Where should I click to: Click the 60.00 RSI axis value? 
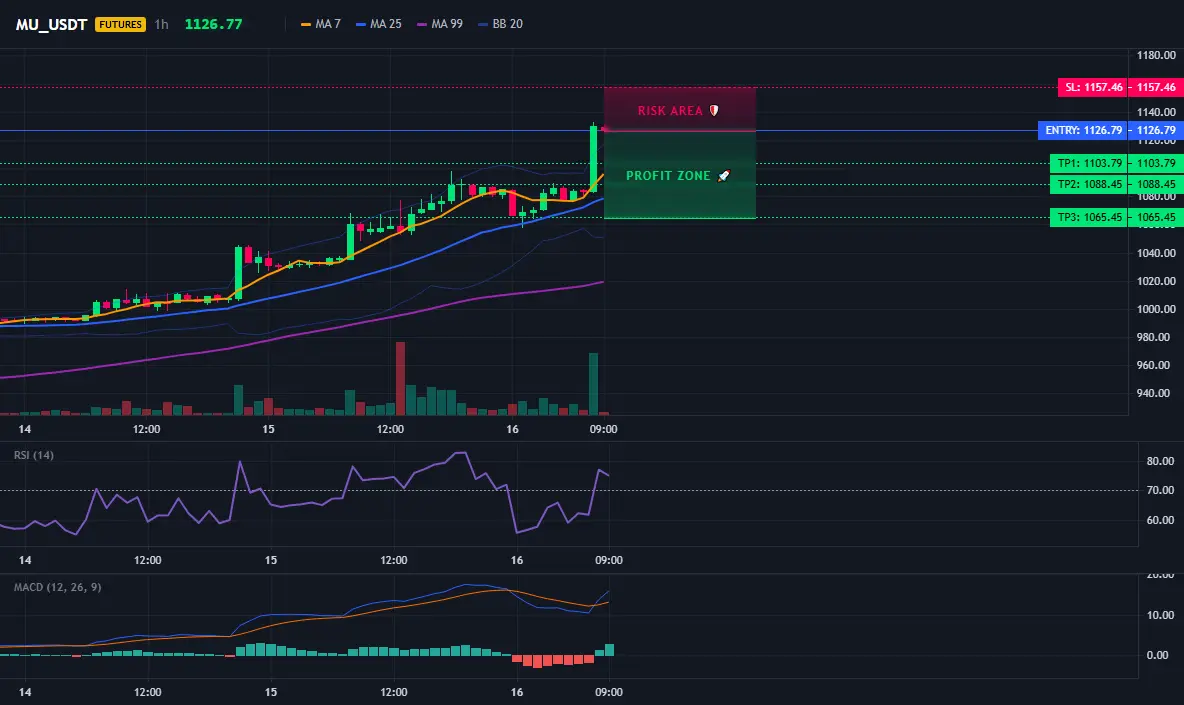(1161, 520)
